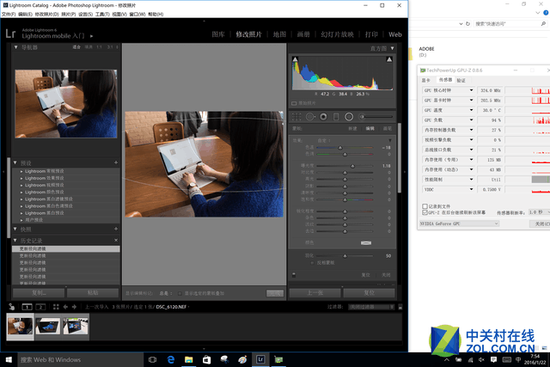Screen dimensions: 550x367
Task: Click the Copy button under left panel
Action: coord(39,293)
